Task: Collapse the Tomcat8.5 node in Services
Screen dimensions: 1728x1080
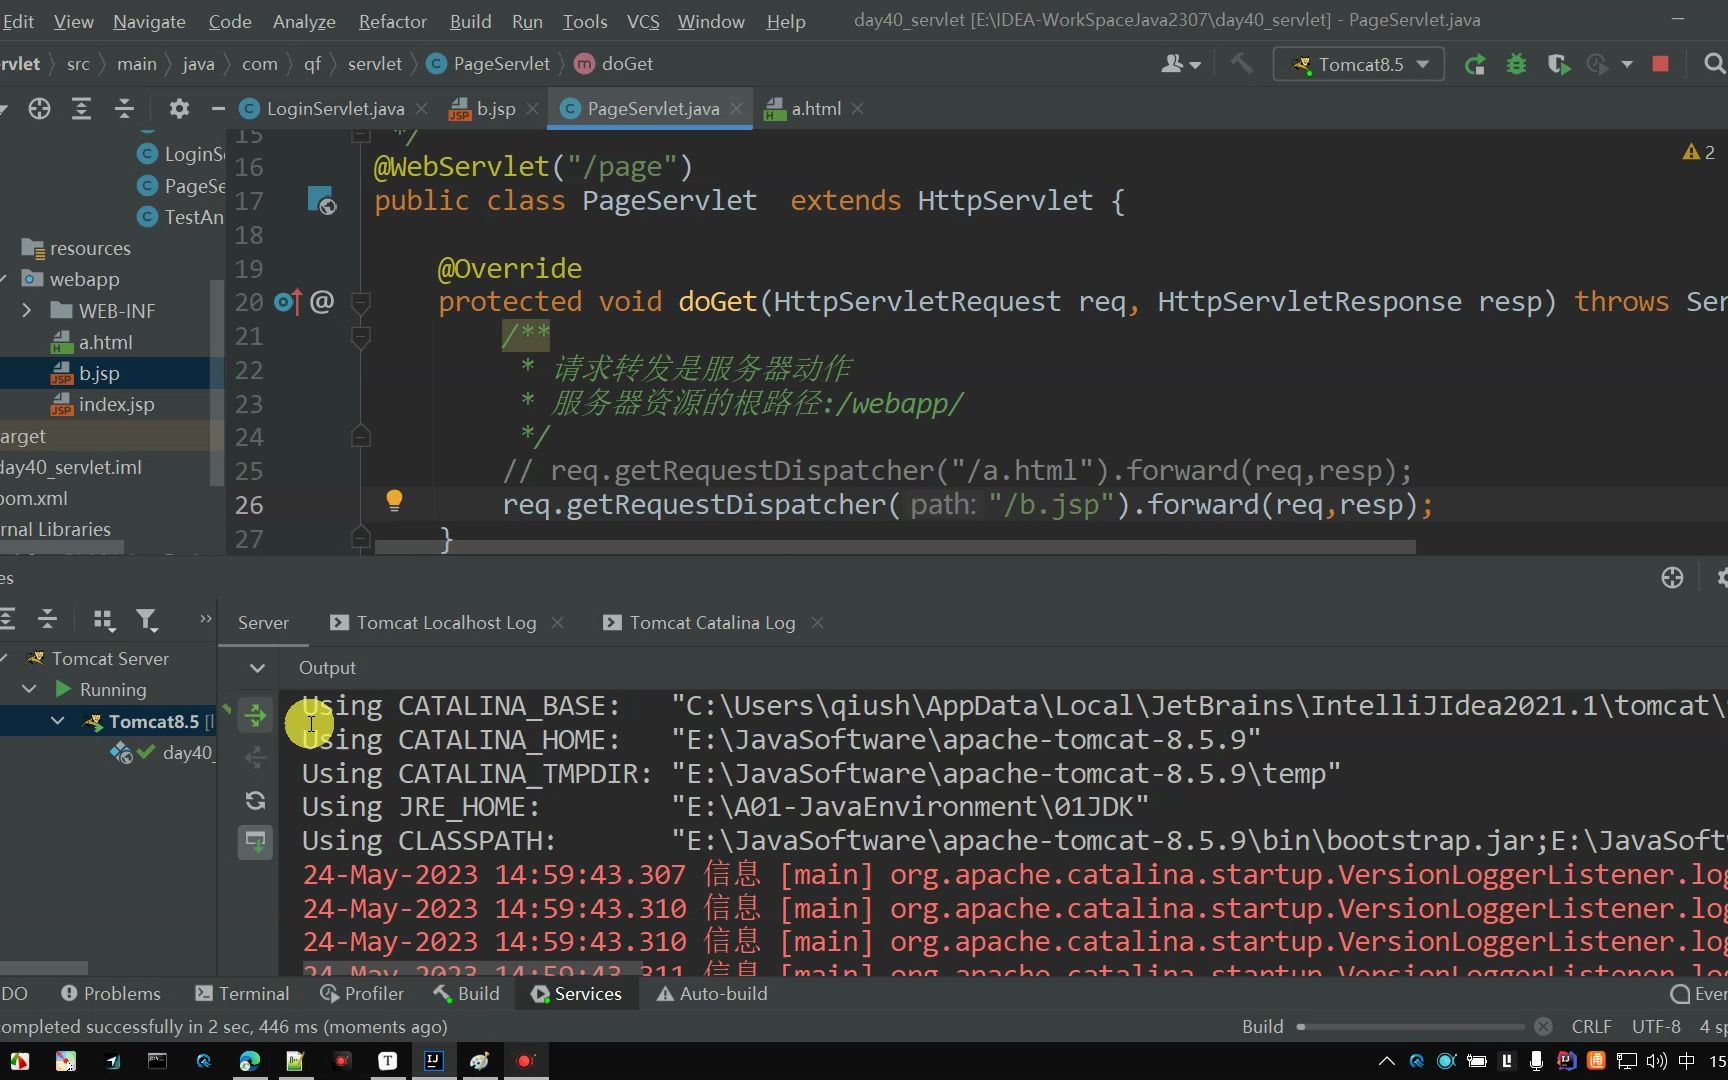Action: tap(58, 721)
